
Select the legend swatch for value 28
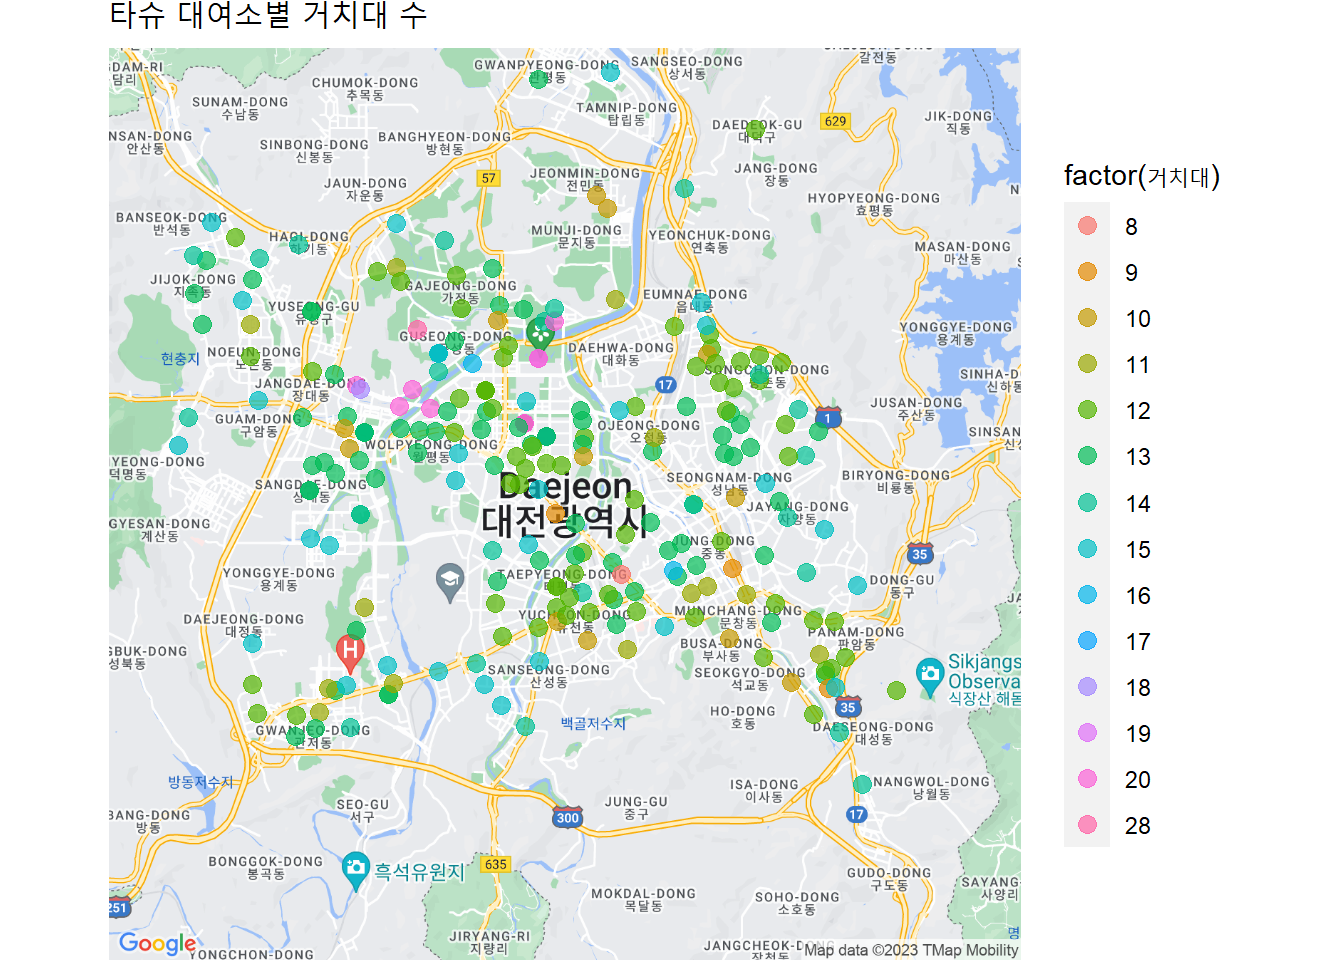pos(1087,825)
